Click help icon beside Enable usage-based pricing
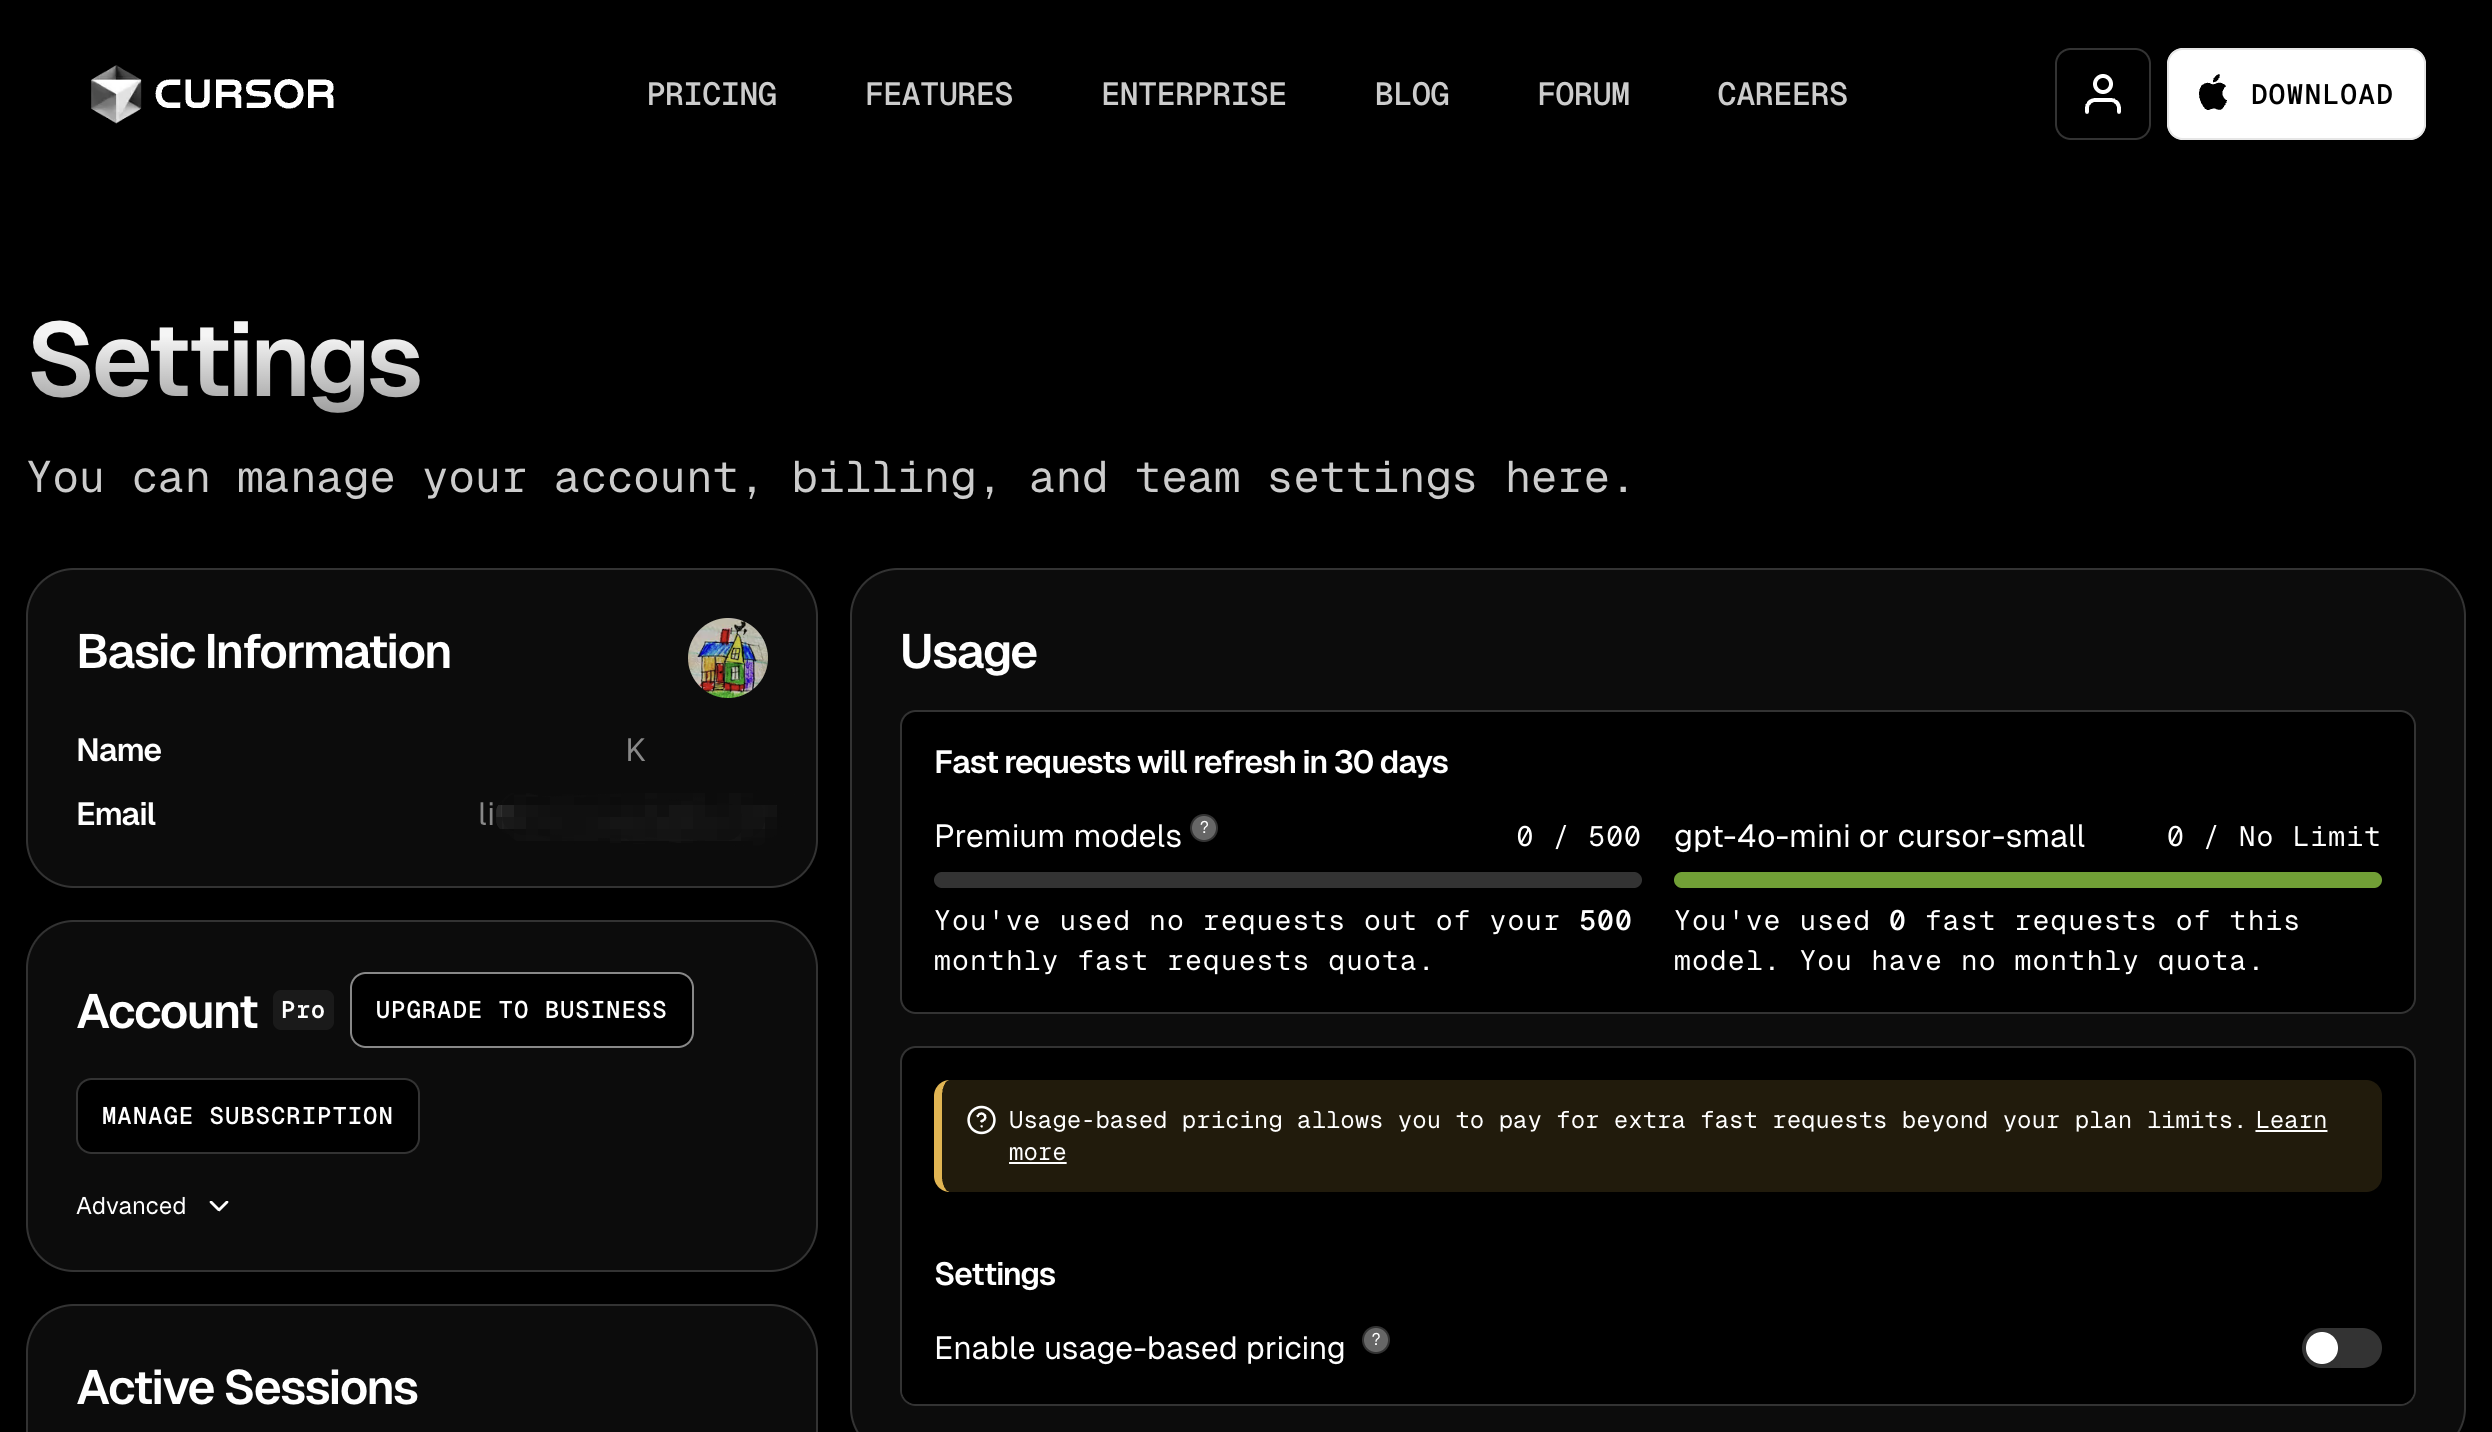Image resolution: width=2492 pixels, height=1432 pixels. [1376, 1340]
